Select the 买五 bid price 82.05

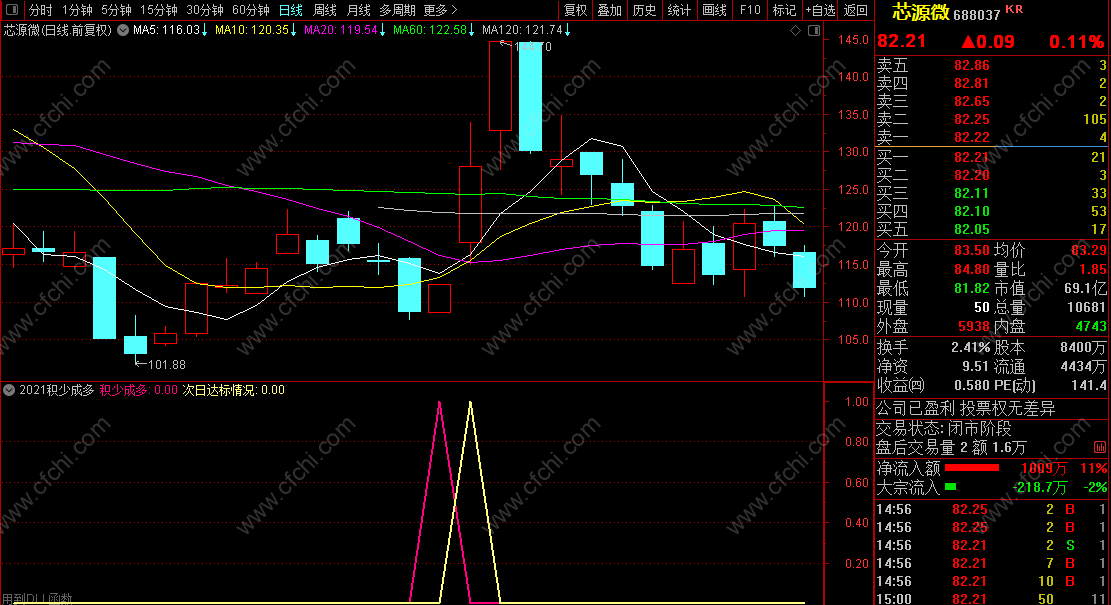pyautogui.click(x=971, y=230)
